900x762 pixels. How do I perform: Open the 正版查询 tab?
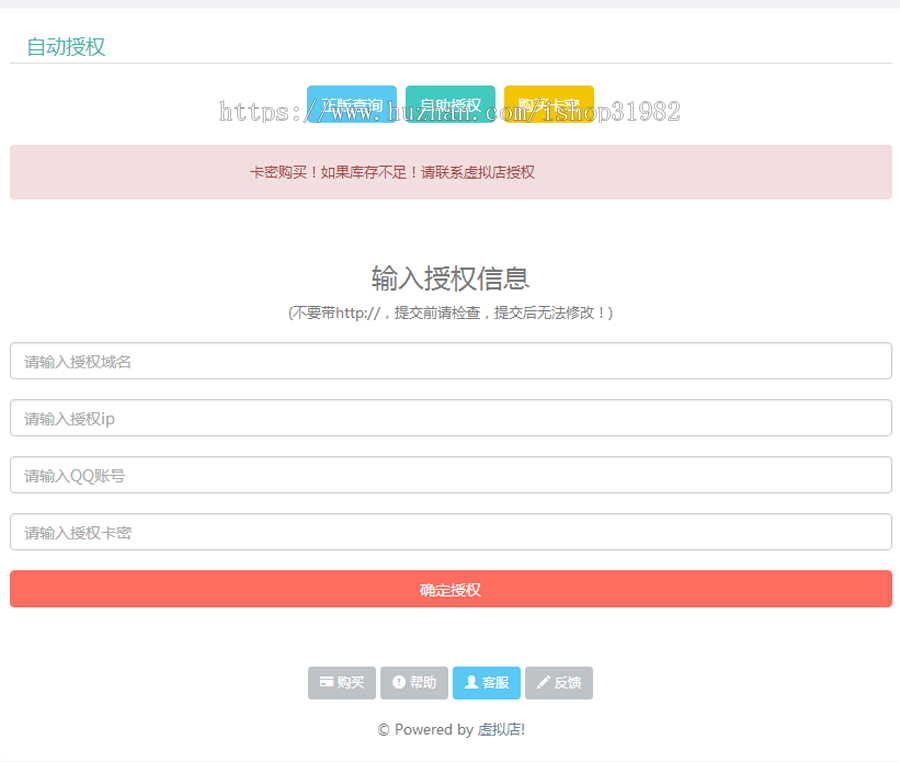pyautogui.click(x=351, y=104)
